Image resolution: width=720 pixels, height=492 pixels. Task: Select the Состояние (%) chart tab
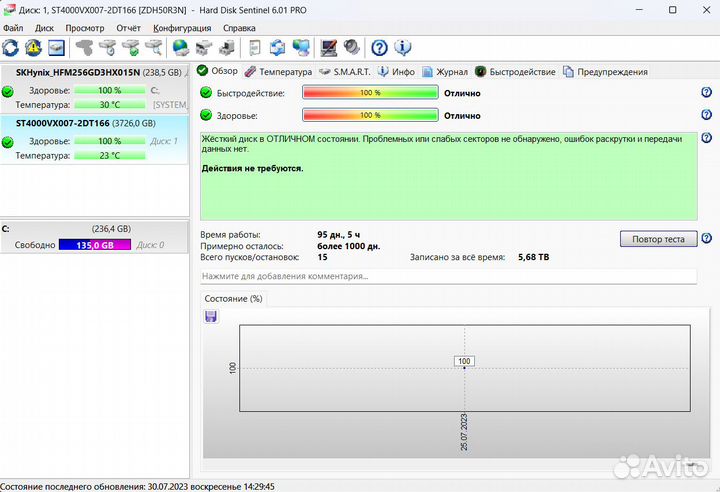tap(233, 299)
